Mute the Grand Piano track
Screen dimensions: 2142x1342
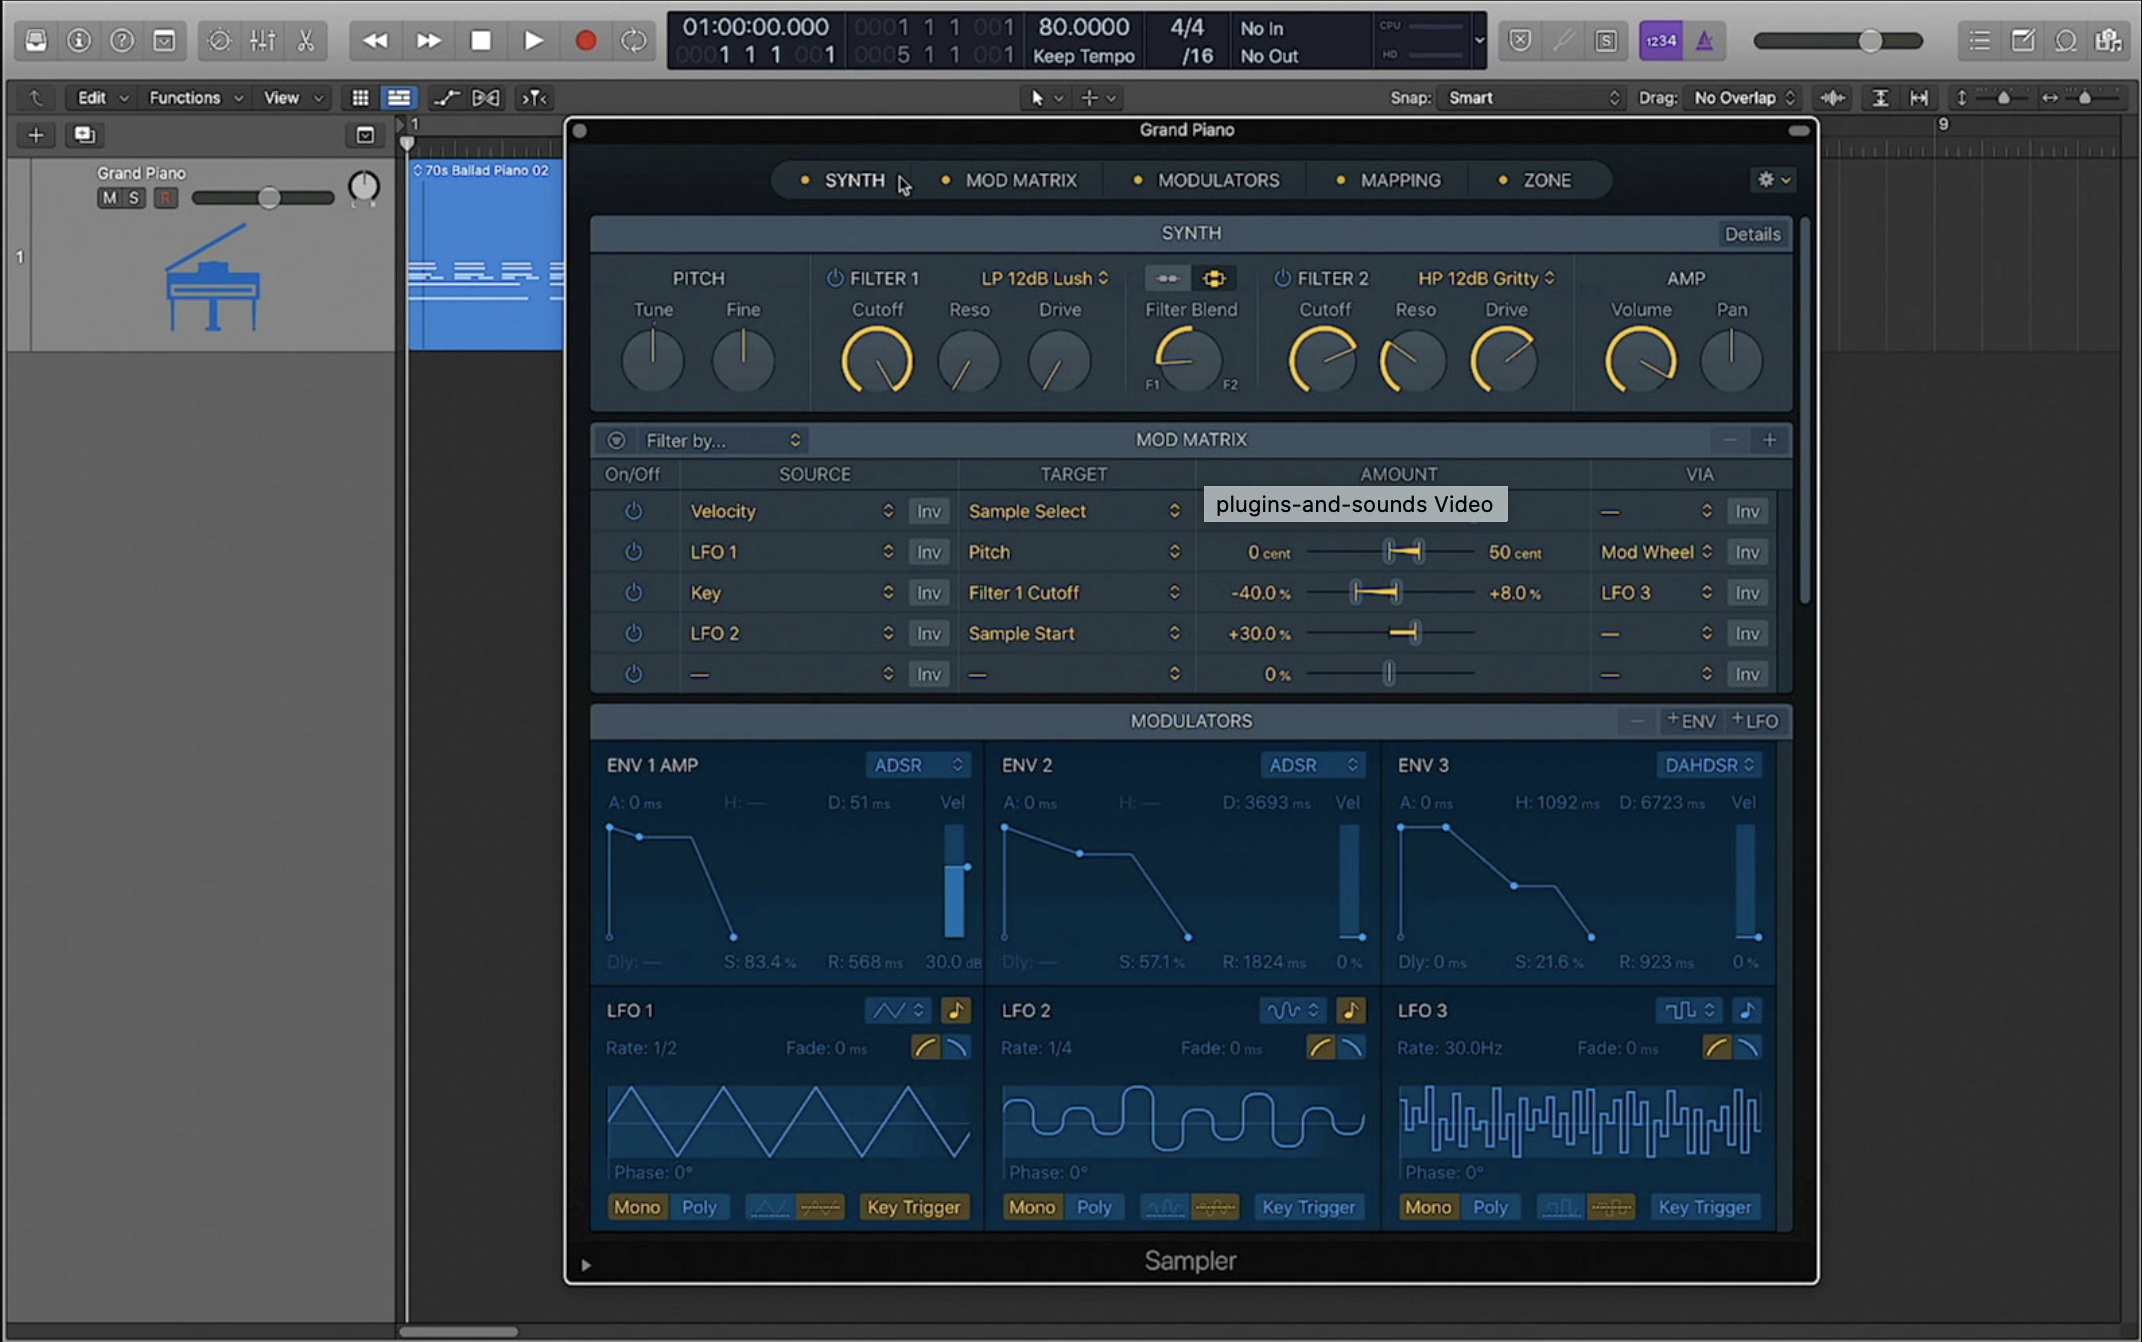point(109,198)
